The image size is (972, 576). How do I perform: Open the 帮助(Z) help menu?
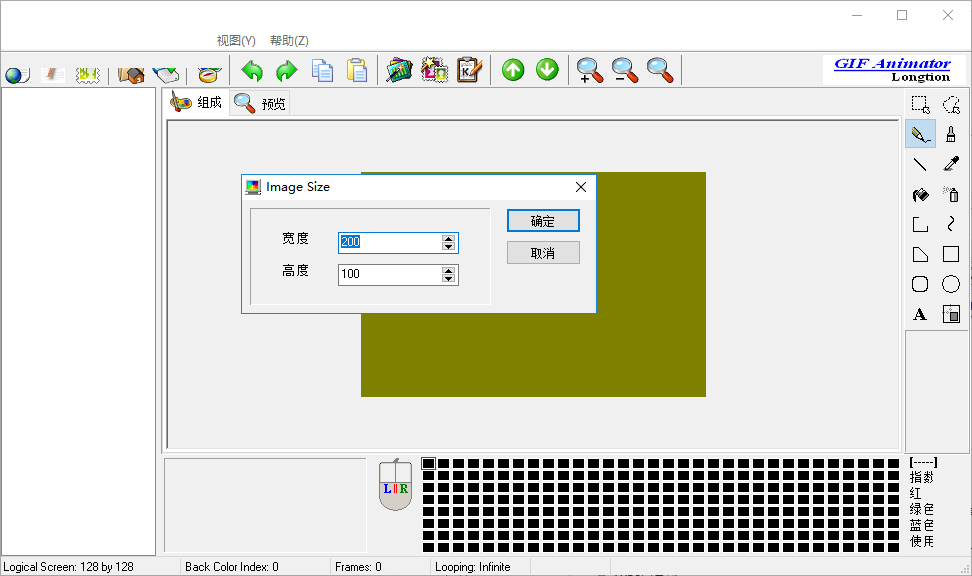click(289, 41)
